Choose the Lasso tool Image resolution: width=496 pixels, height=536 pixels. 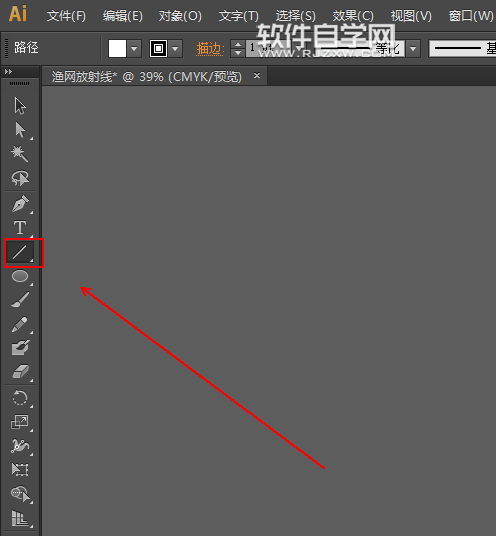pyautogui.click(x=20, y=178)
